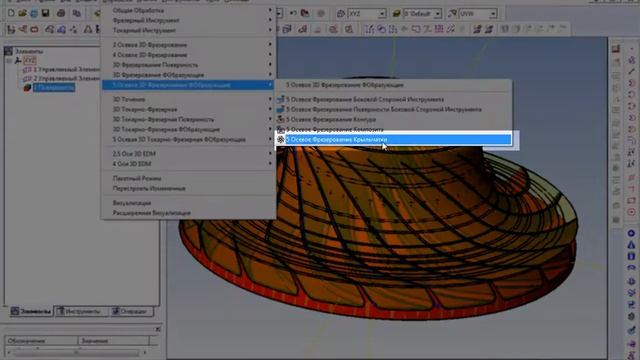The image size is (640, 360).
Task: Expand the Токарный Инструмент submenu
Action: [188, 30]
